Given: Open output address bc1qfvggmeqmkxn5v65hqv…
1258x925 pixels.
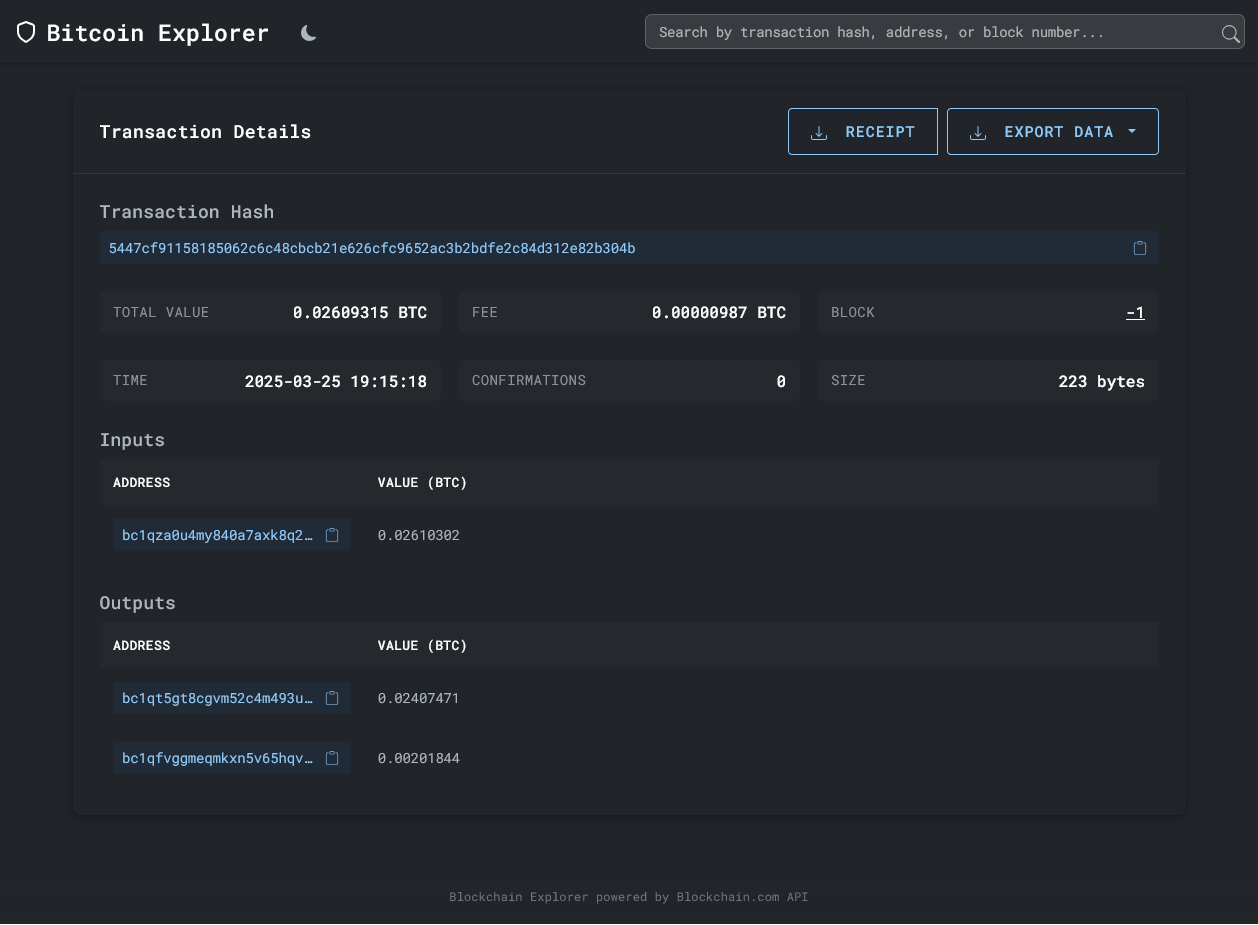Looking at the screenshot, I should pos(217,758).
